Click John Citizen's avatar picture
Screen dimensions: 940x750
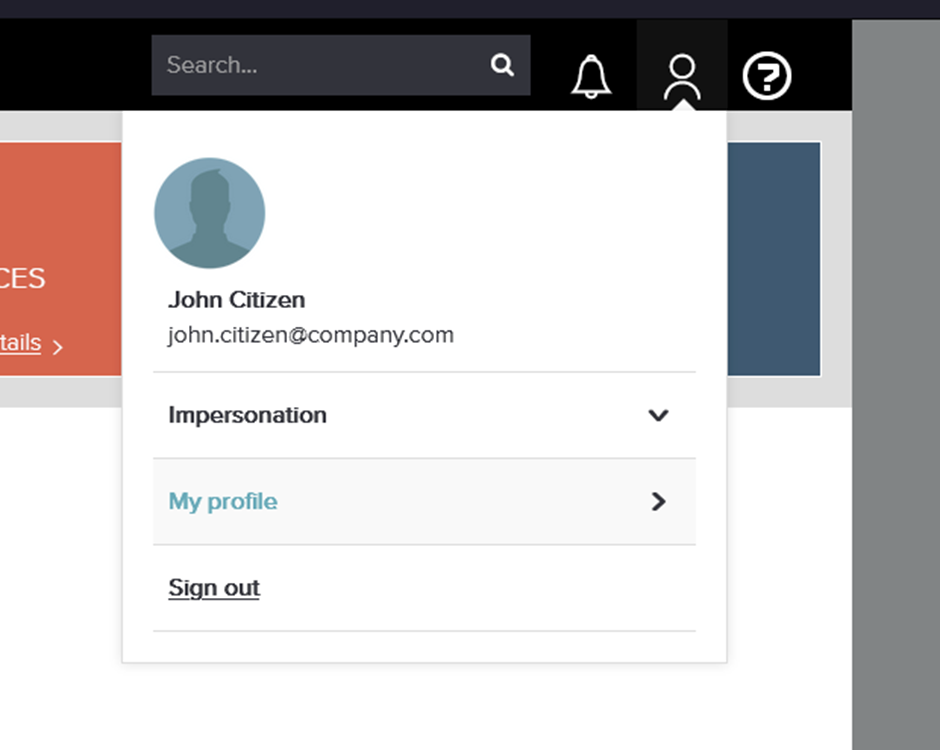coord(210,213)
